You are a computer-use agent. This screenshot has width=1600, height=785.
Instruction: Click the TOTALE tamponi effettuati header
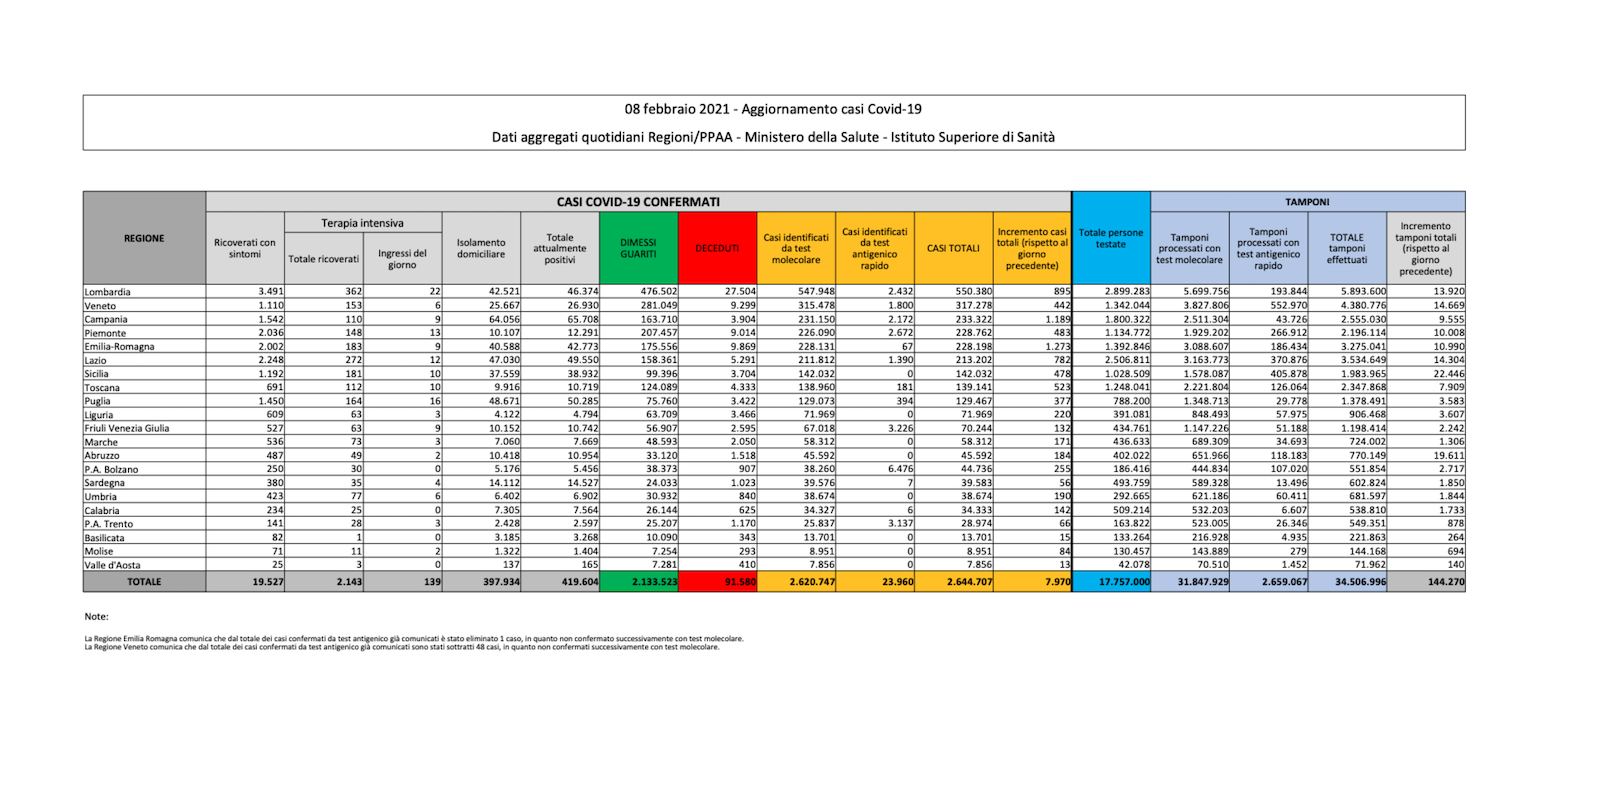pyautogui.click(x=1347, y=248)
